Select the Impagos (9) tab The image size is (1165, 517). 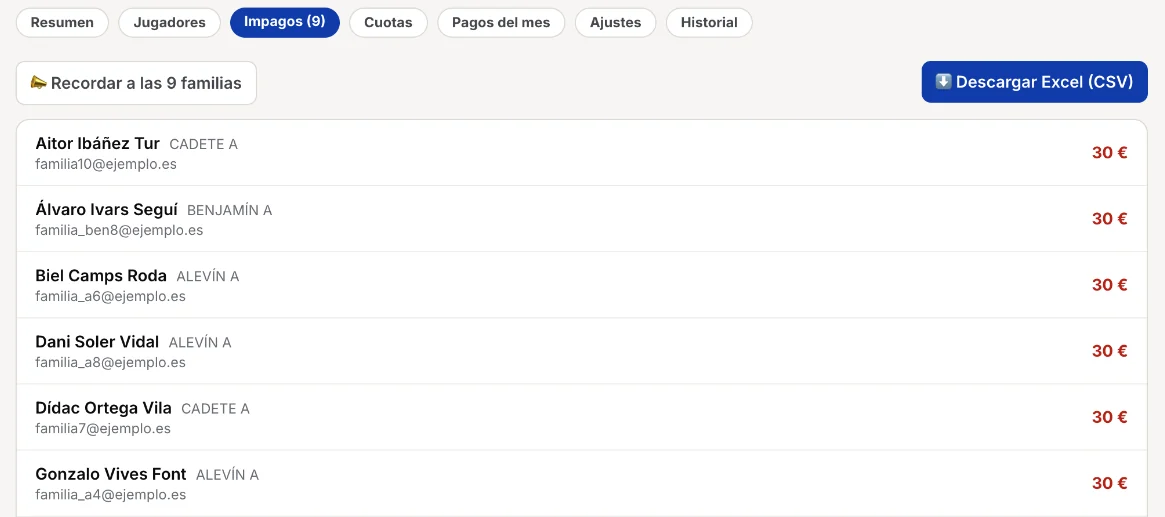(x=285, y=22)
